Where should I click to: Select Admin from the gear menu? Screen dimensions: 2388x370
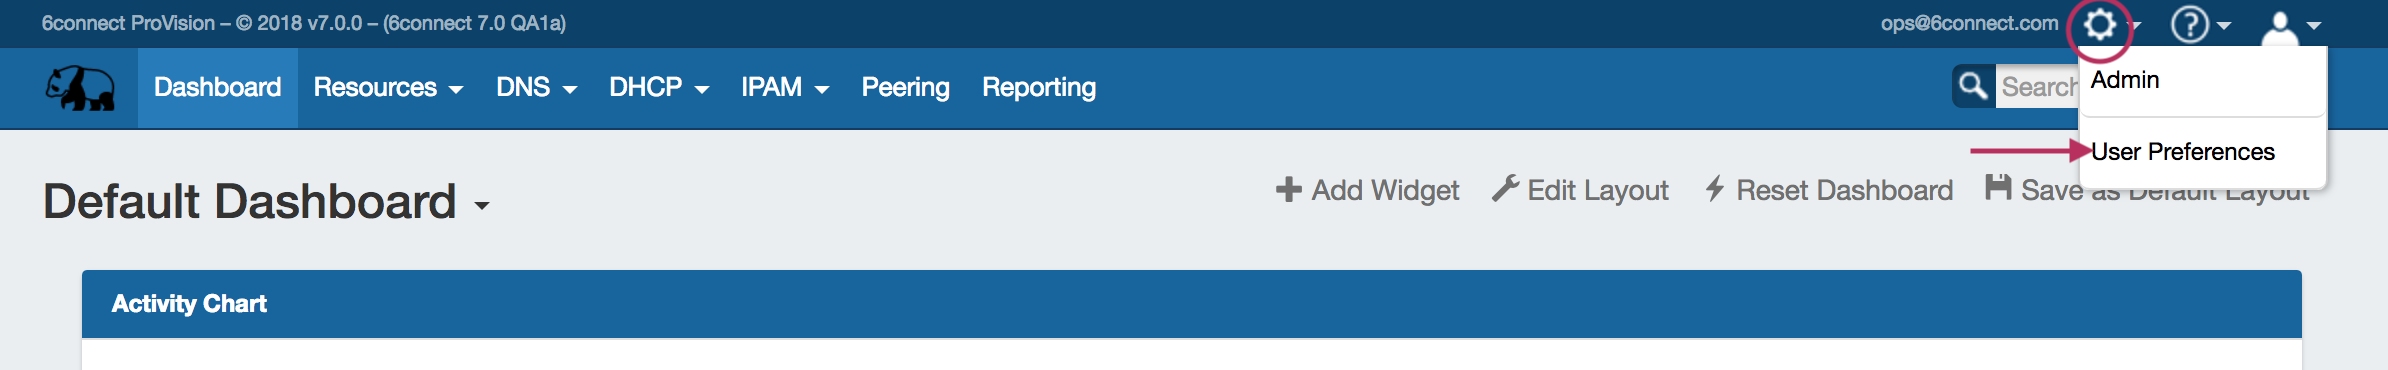pos(2125,80)
